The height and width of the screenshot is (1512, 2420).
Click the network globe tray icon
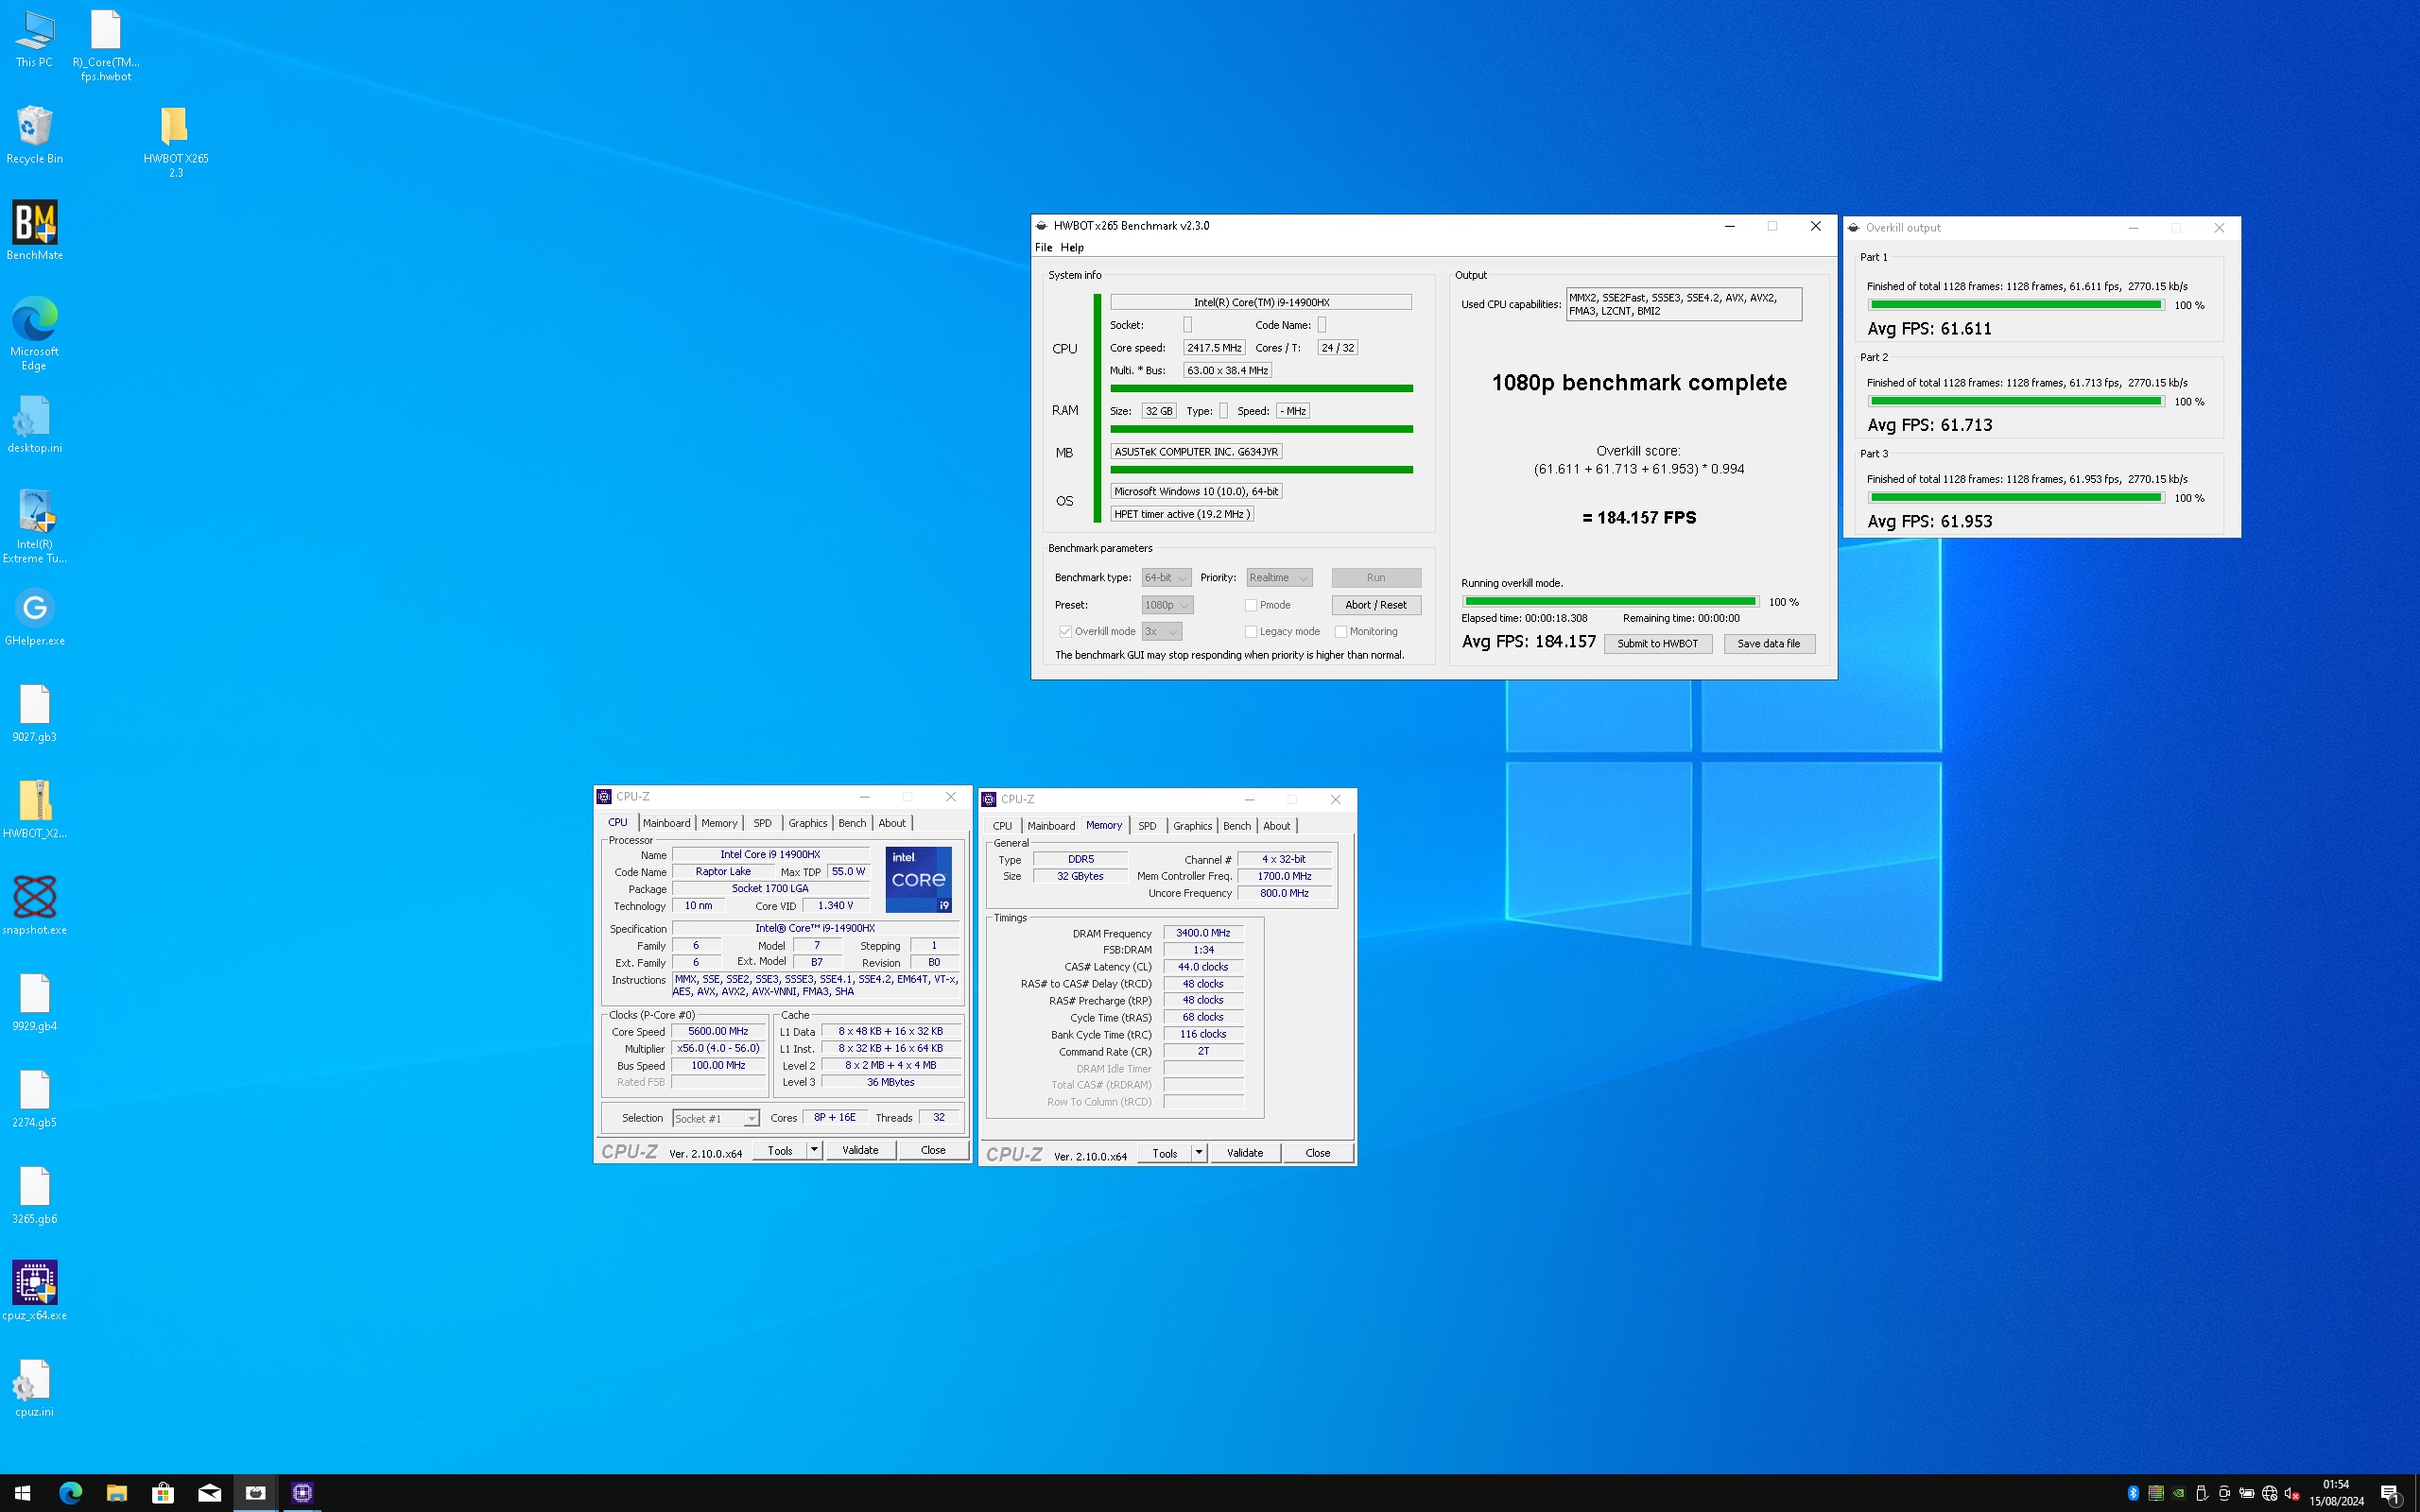[x=2269, y=1493]
